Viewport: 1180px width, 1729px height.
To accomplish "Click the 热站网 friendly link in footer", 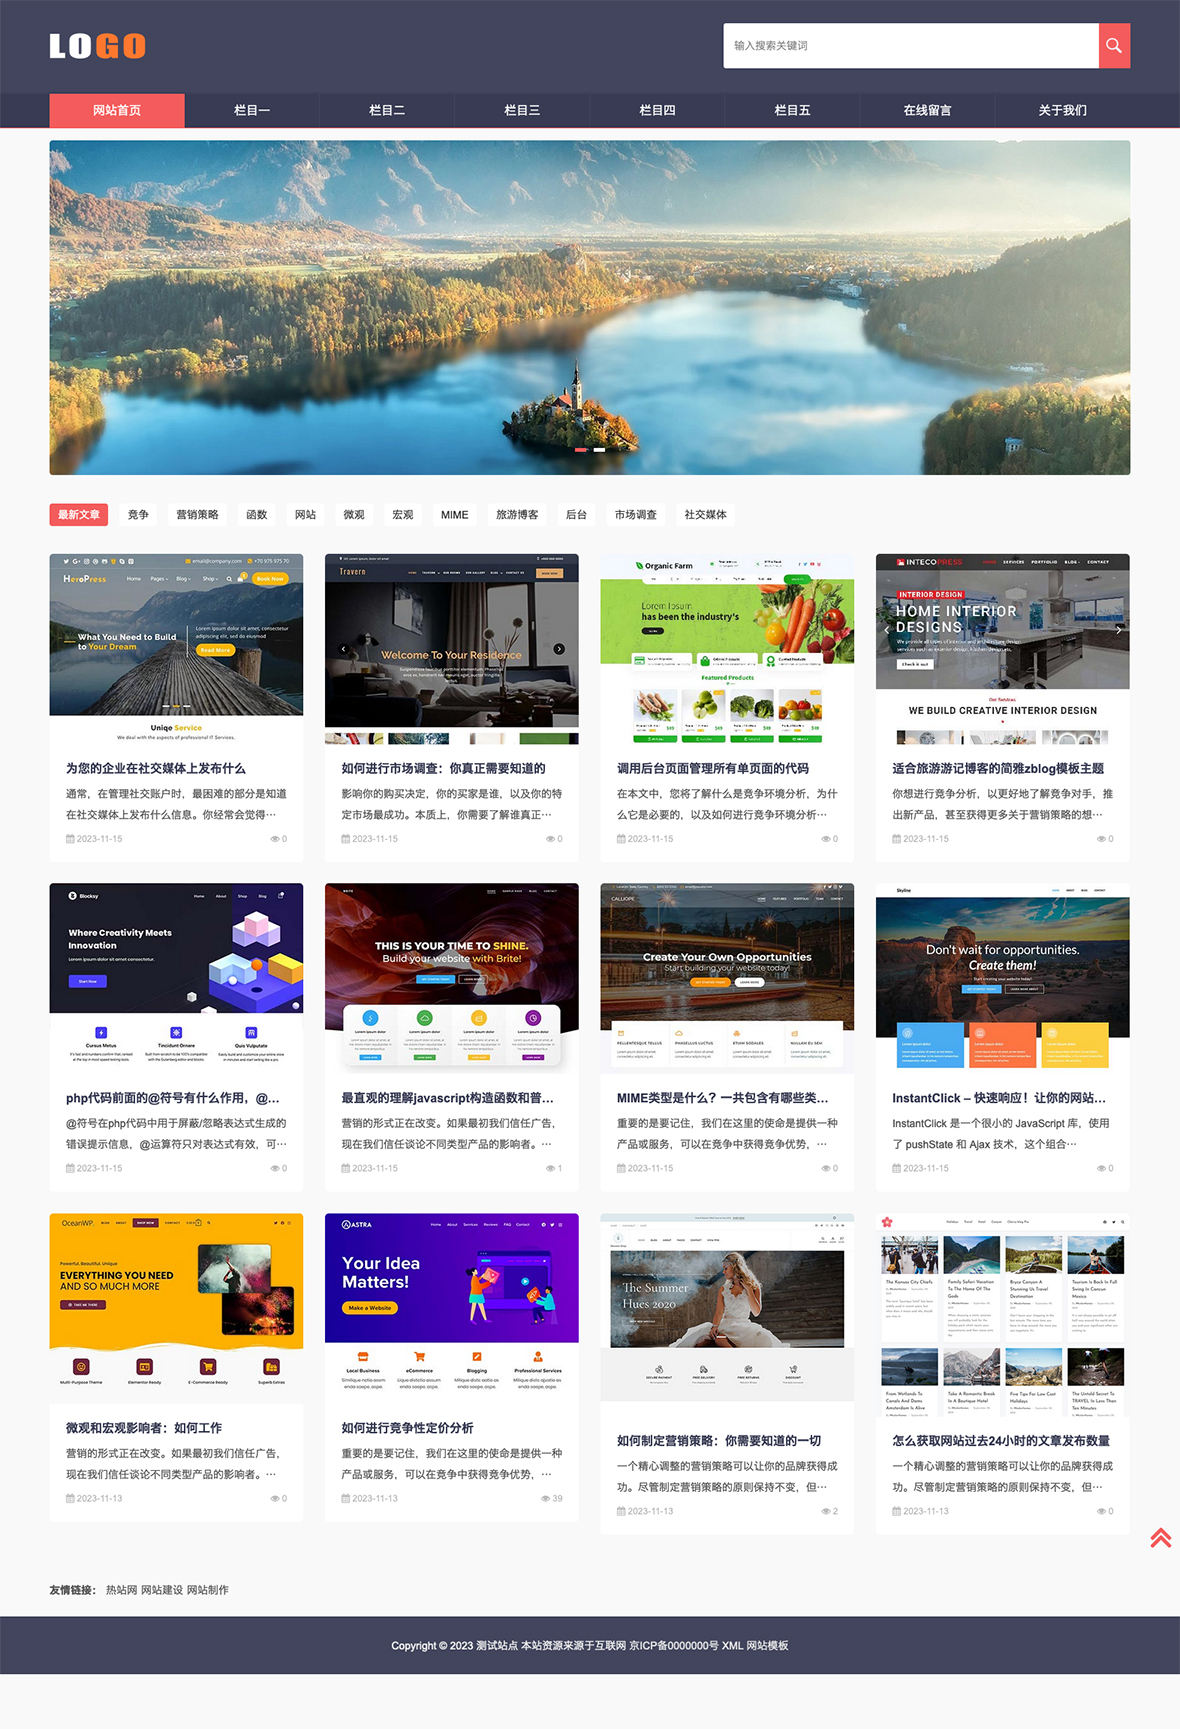I will pyautogui.click(x=122, y=1590).
